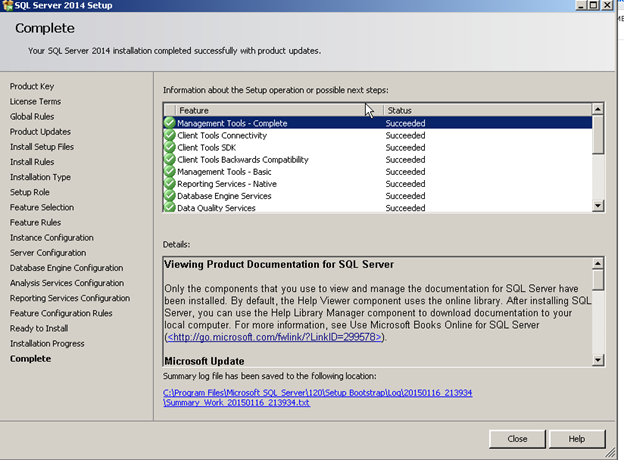This screenshot has width=624, height=460.
Task: Click the green check icon beside Client Tools Connectivity
Action: click(170, 135)
